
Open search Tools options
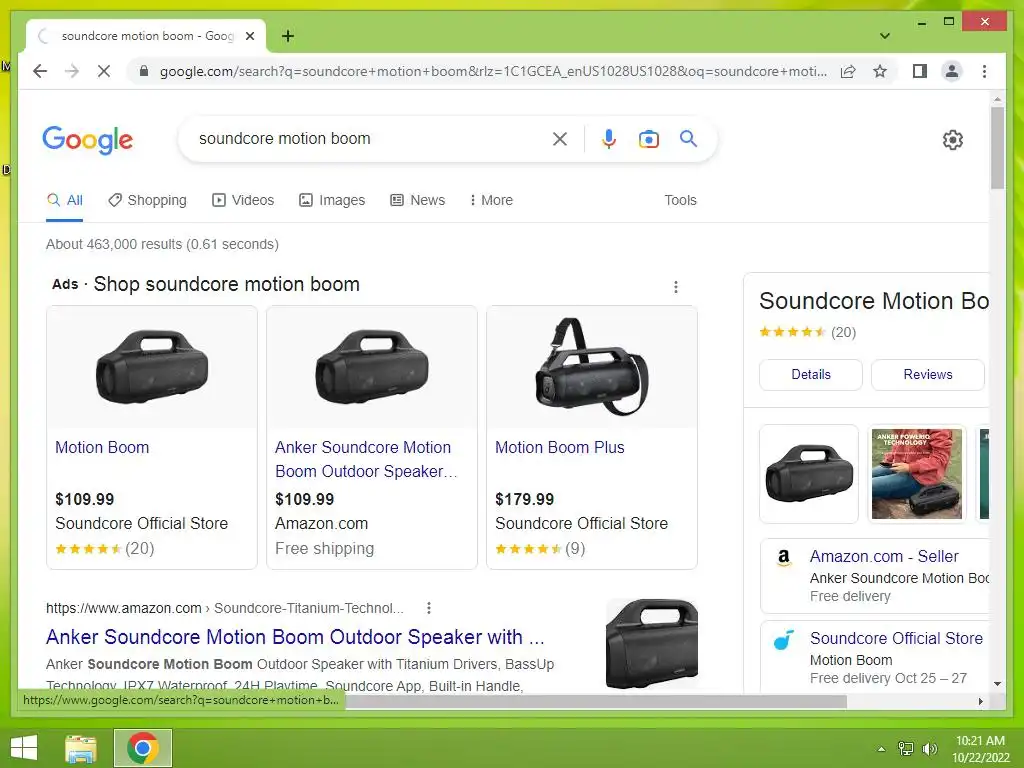click(x=680, y=200)
